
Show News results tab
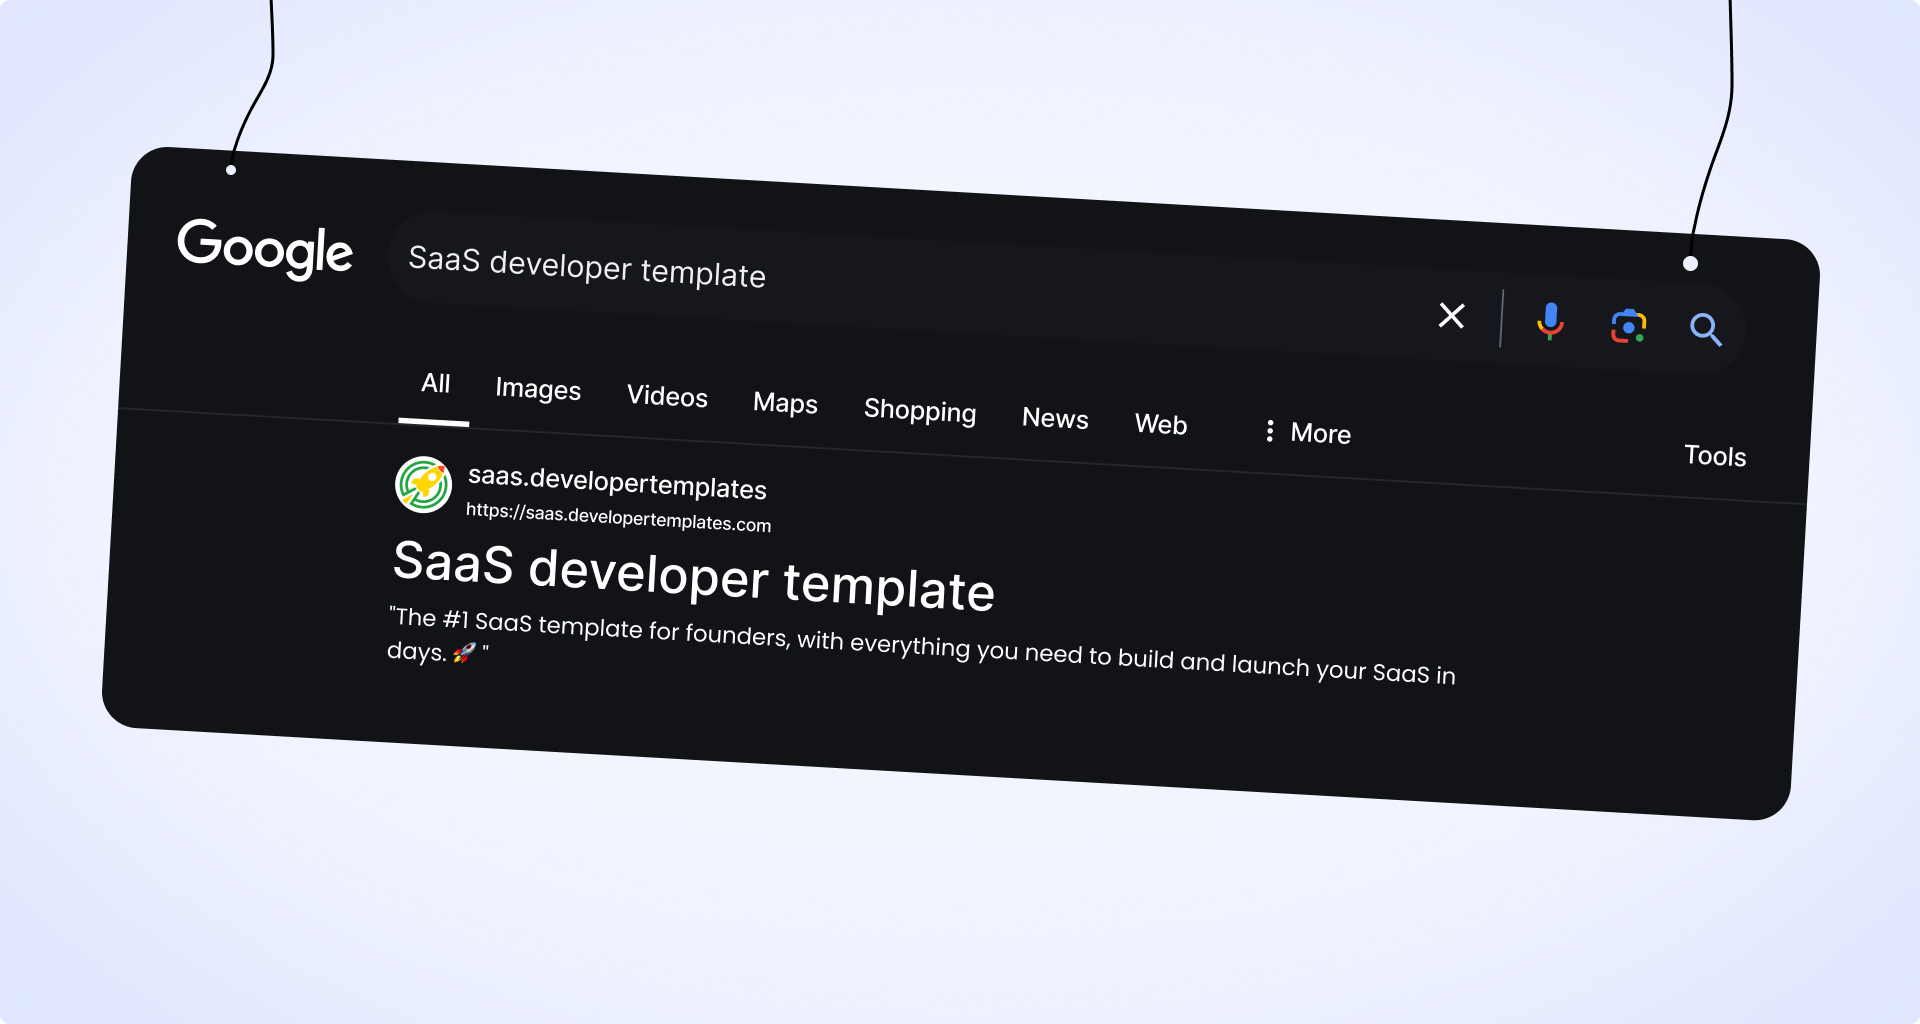[x=1055, y=418]
